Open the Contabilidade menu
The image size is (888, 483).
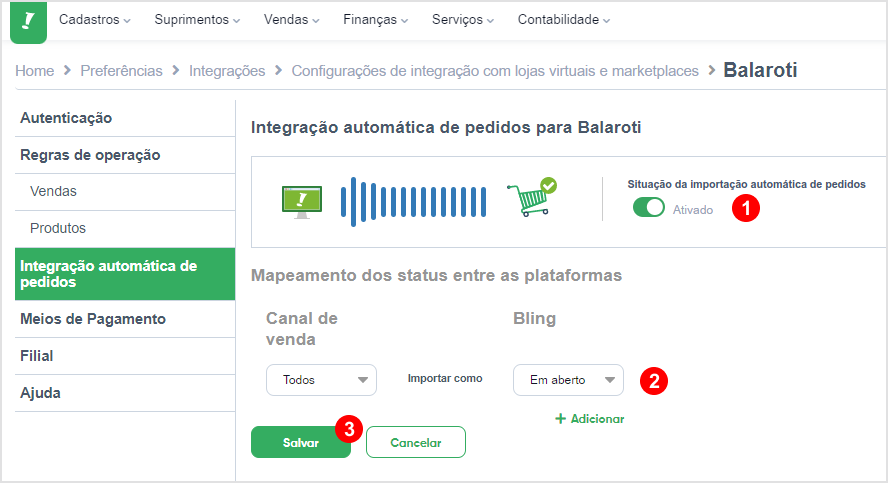point(563,19)
